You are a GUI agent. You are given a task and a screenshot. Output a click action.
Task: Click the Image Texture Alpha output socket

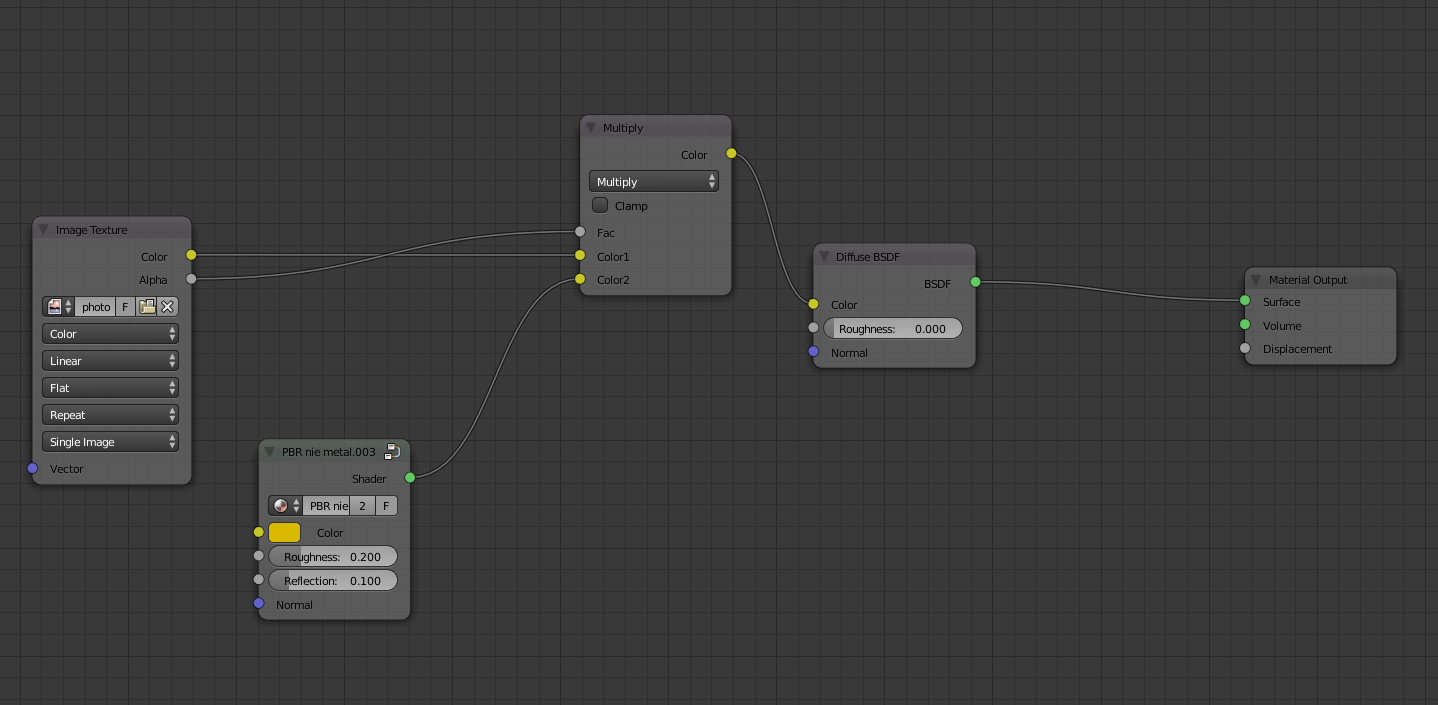[191, 279]
